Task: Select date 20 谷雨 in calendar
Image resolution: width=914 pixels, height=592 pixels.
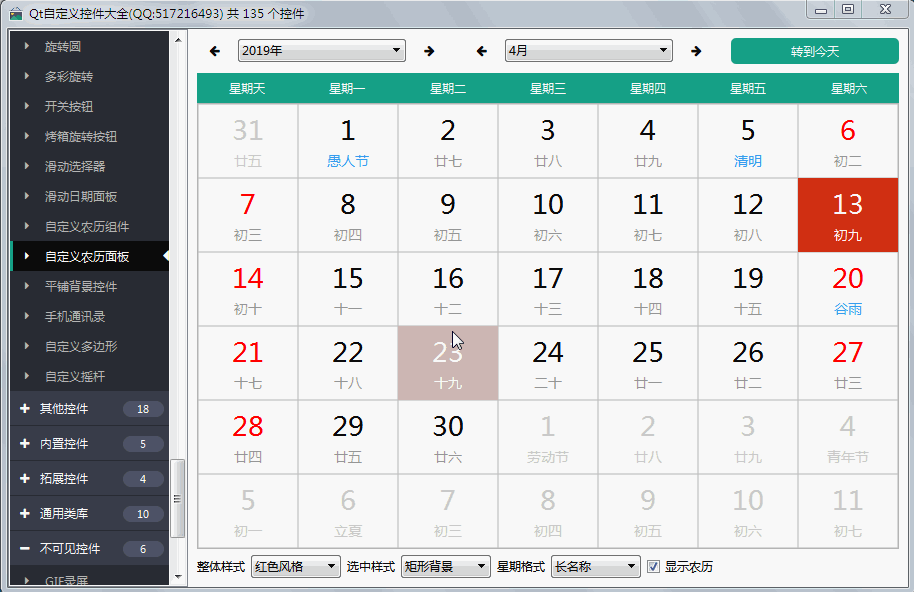Action: tap(847, 290)
